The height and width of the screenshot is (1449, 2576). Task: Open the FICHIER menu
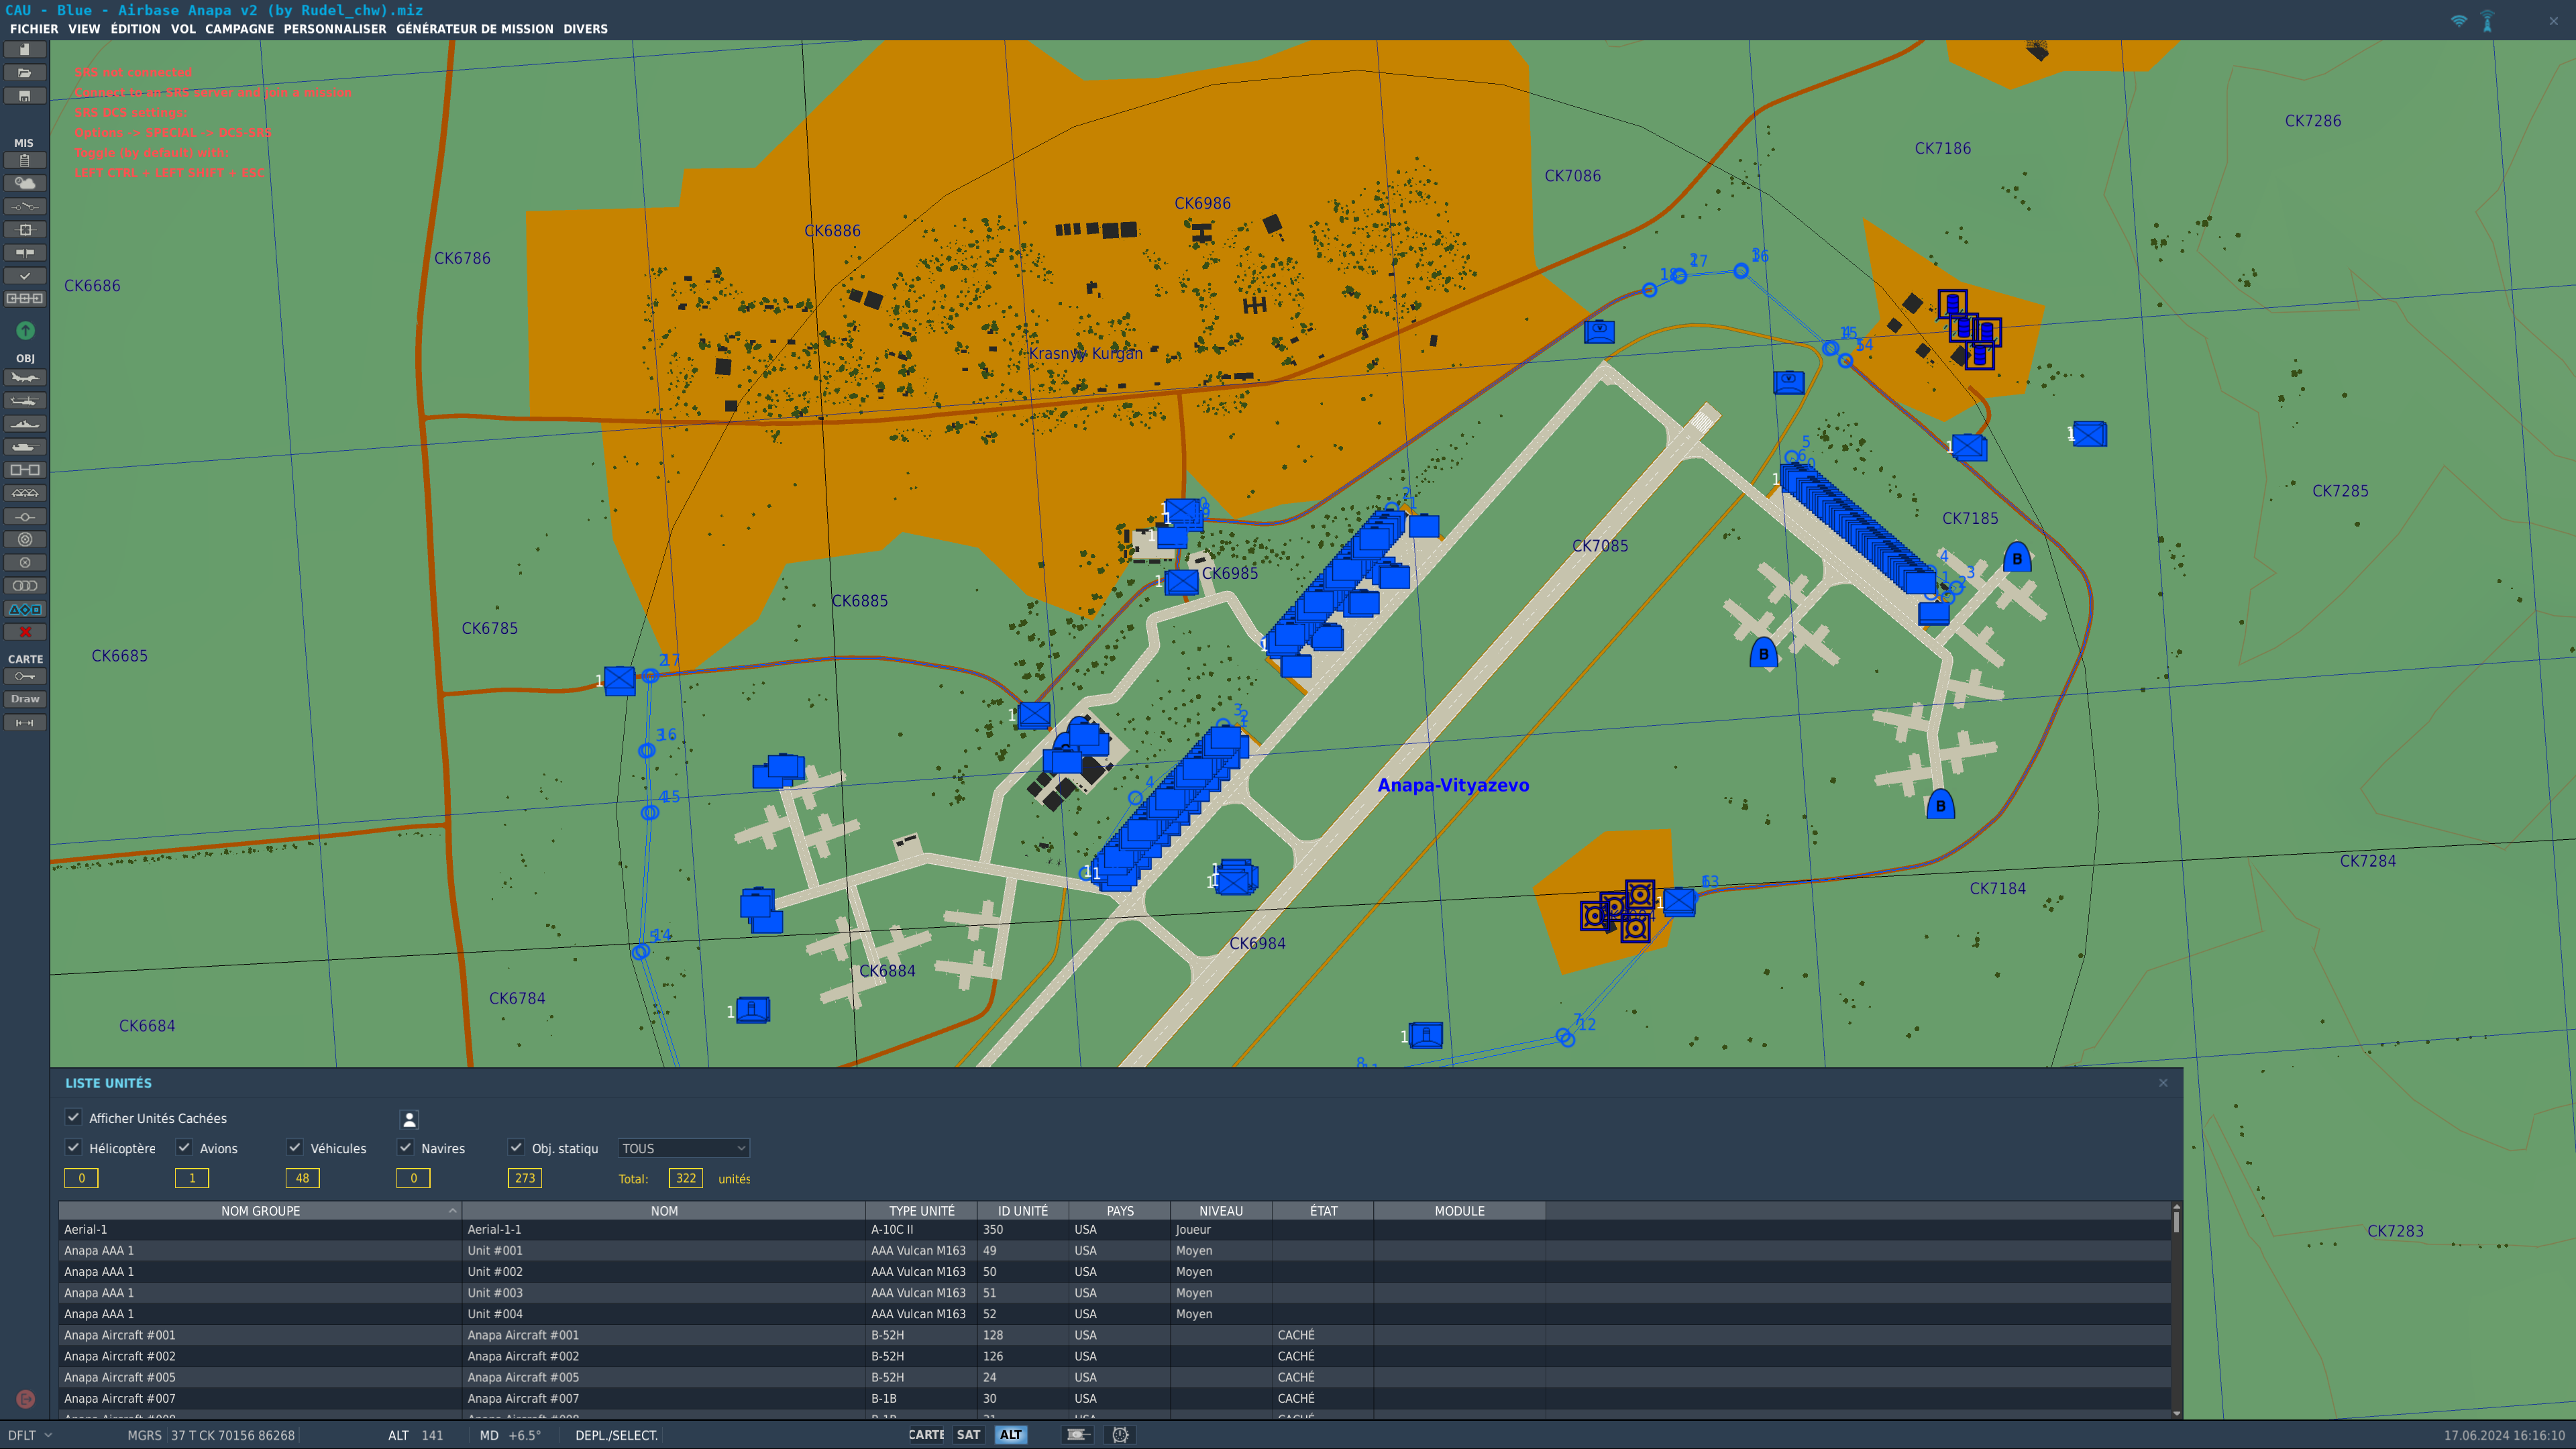(34, 29)
